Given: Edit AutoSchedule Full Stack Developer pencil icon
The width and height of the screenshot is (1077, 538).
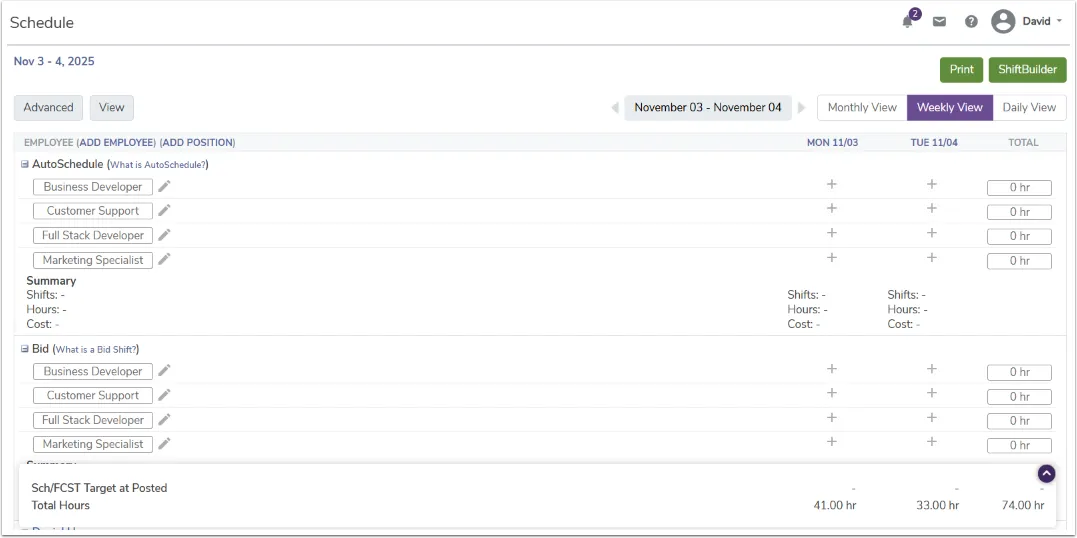Looking at the screenshot, I should click(x=163, y=234).
